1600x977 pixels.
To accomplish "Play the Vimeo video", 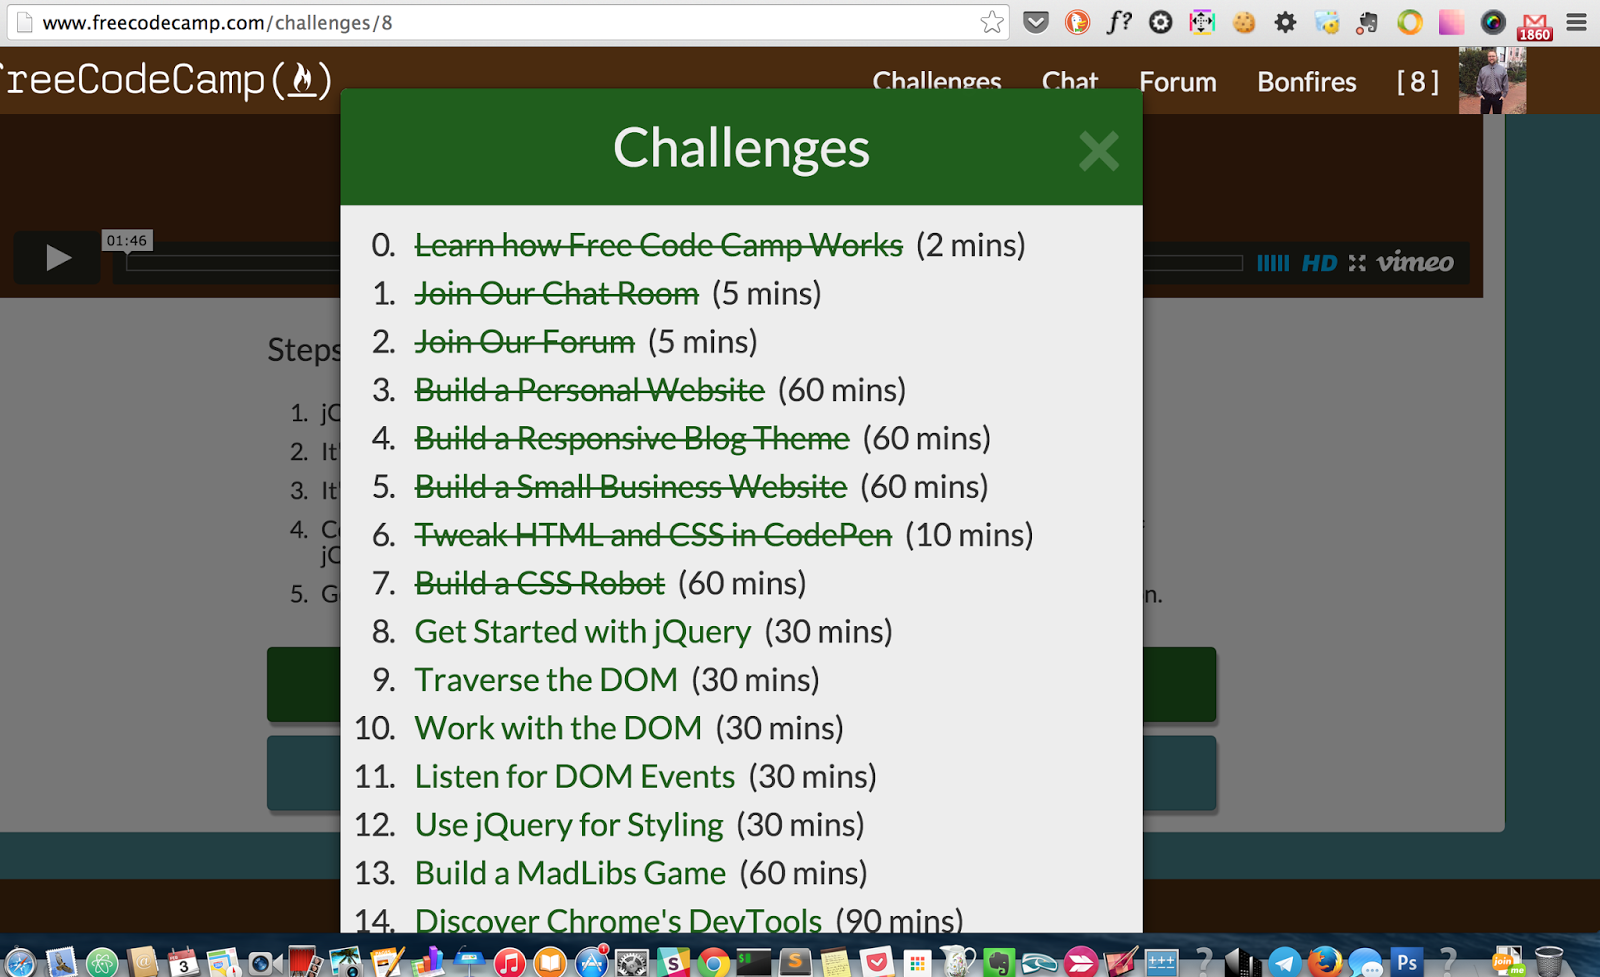I will coord(57,259).
